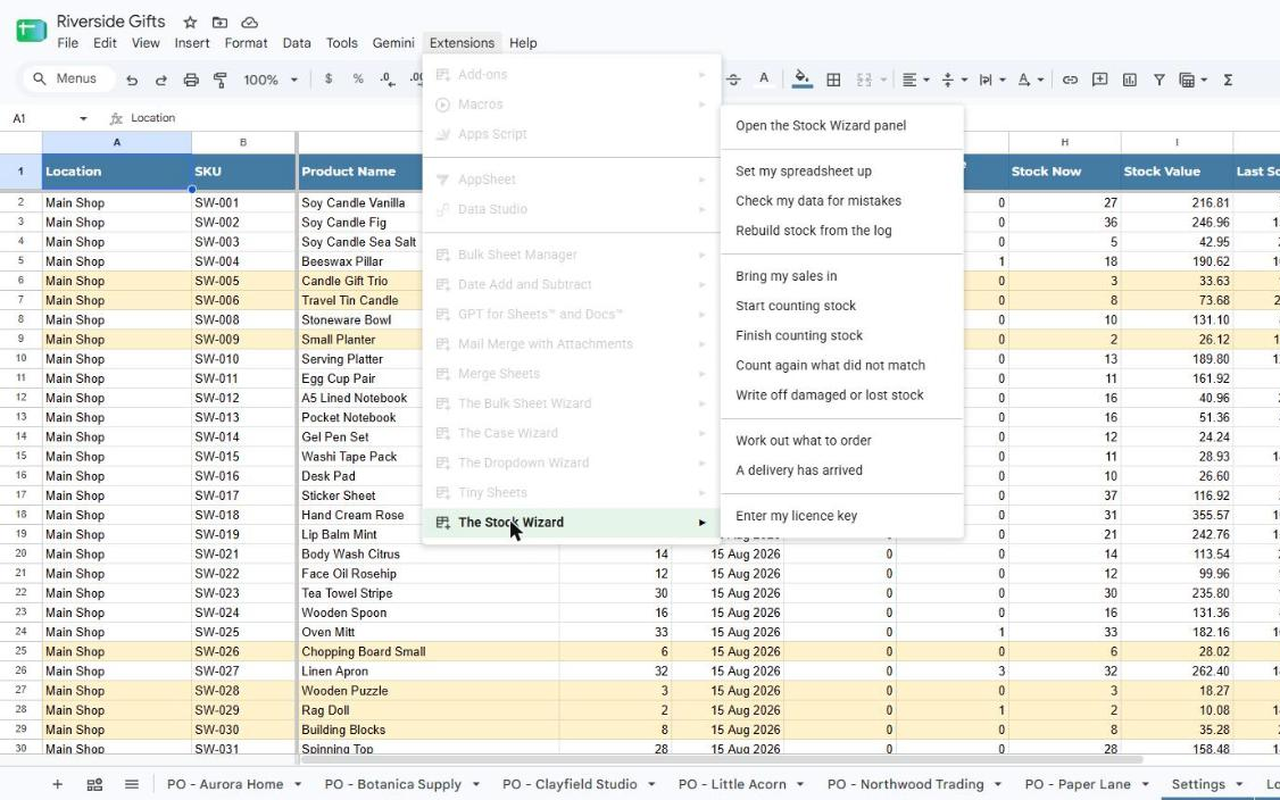Choose Start counting stock
Image resolution: width=1280 pixels, height=800 pixels.
pyautogui.click(x=842, y=306)
